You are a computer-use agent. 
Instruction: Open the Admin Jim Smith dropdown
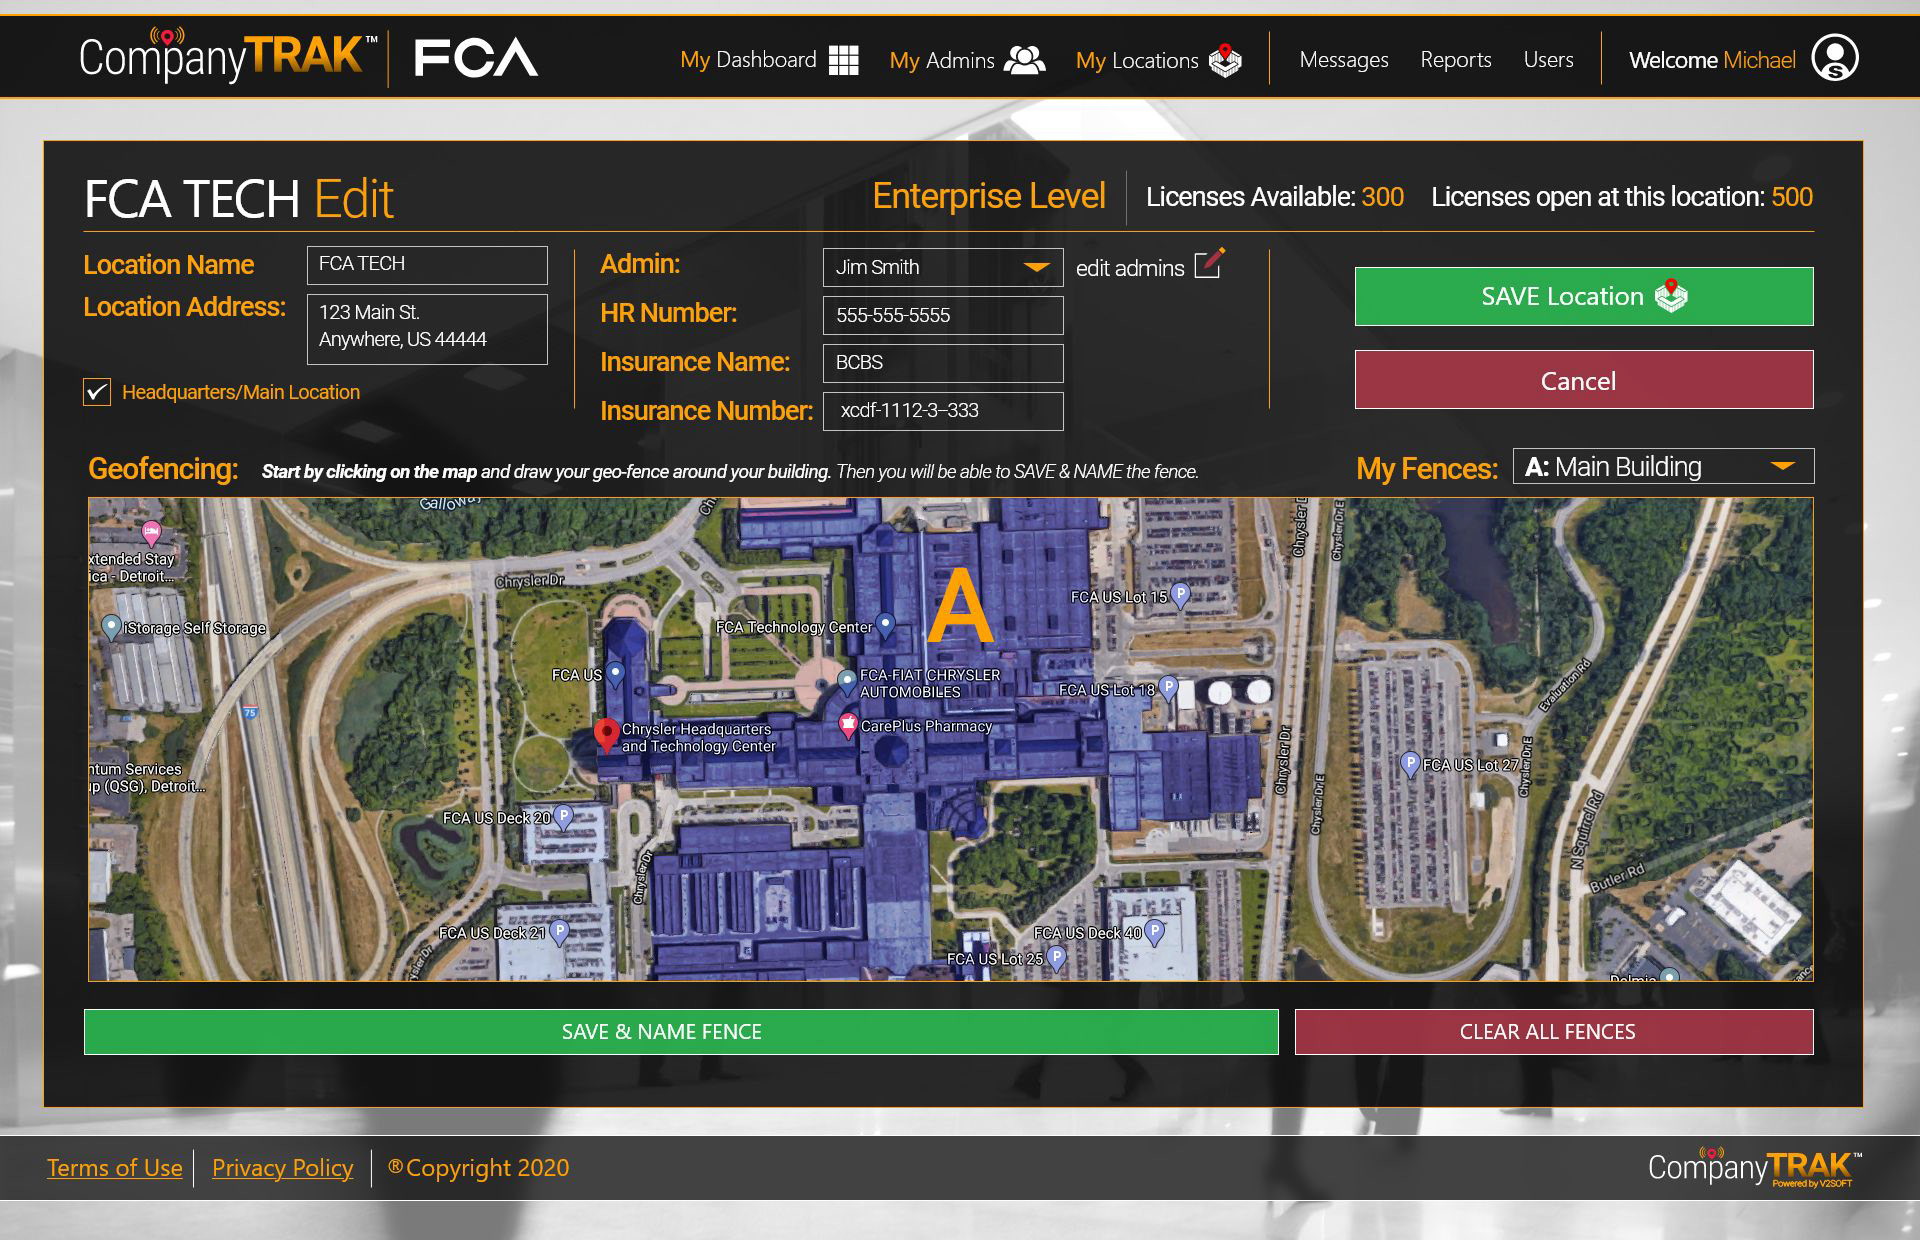pyautogui.click(x=942, y=267)
